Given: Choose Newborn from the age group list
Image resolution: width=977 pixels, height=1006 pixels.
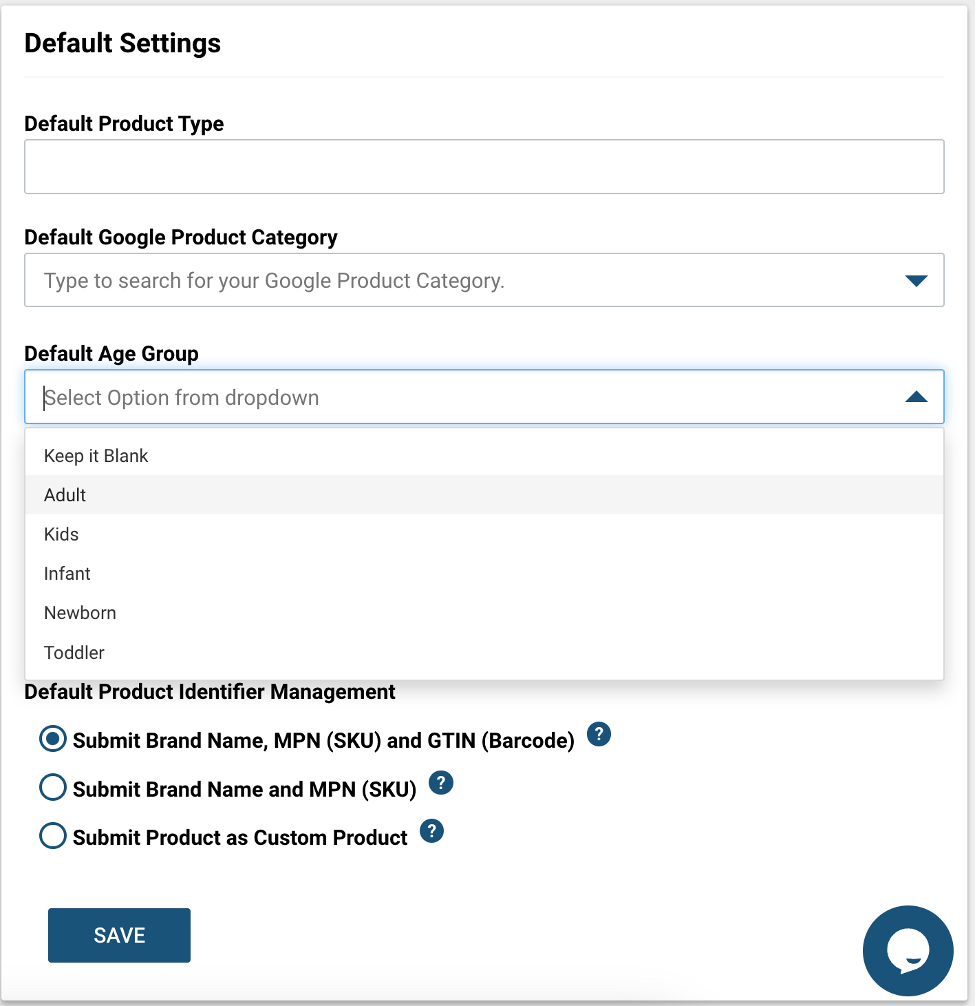Looking at the screenshot, I should (484, 613).
